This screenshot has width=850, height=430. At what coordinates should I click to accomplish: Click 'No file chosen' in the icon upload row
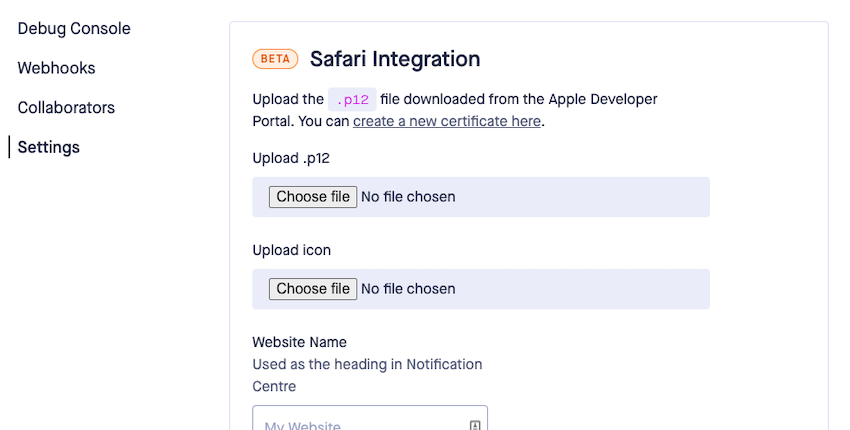pos(408,289)
